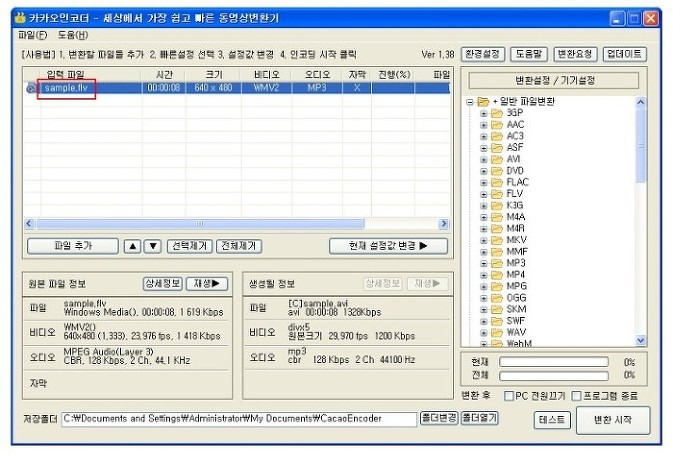Click the FLV folder icon

(497, 194)
